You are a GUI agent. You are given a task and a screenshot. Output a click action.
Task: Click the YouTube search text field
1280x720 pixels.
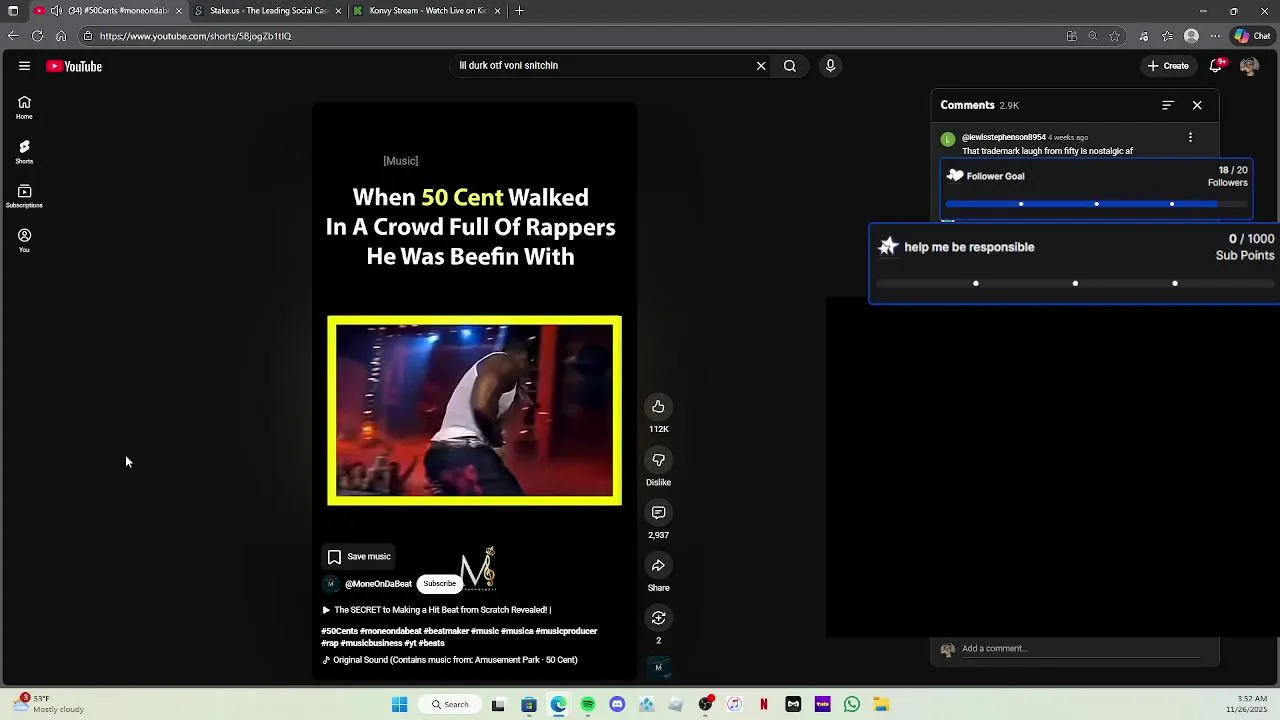click(603, 66)
